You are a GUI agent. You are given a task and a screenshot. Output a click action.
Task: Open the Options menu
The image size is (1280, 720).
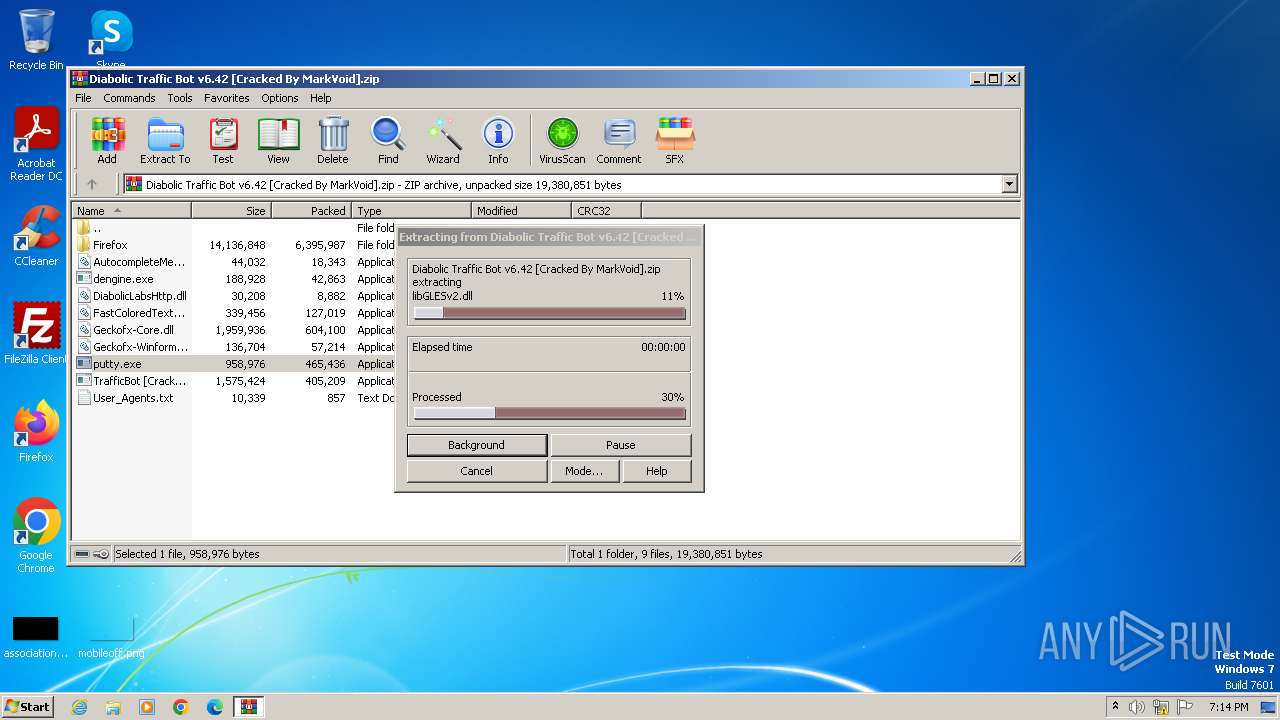[280, 98]
